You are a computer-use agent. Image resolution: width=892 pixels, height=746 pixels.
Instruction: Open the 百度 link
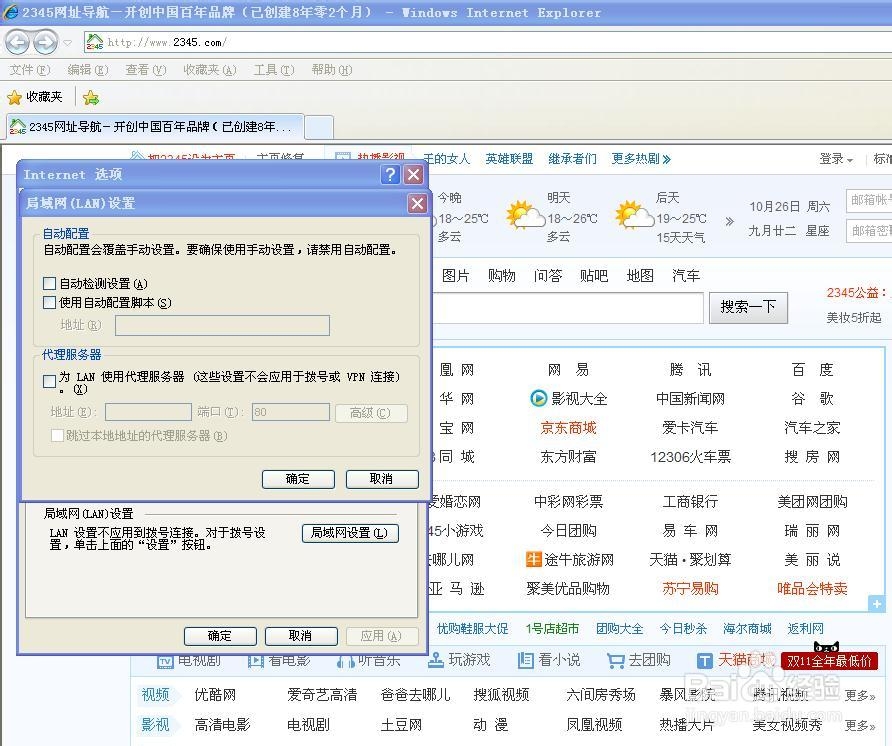pyautogui.click(x=812, y=370)
